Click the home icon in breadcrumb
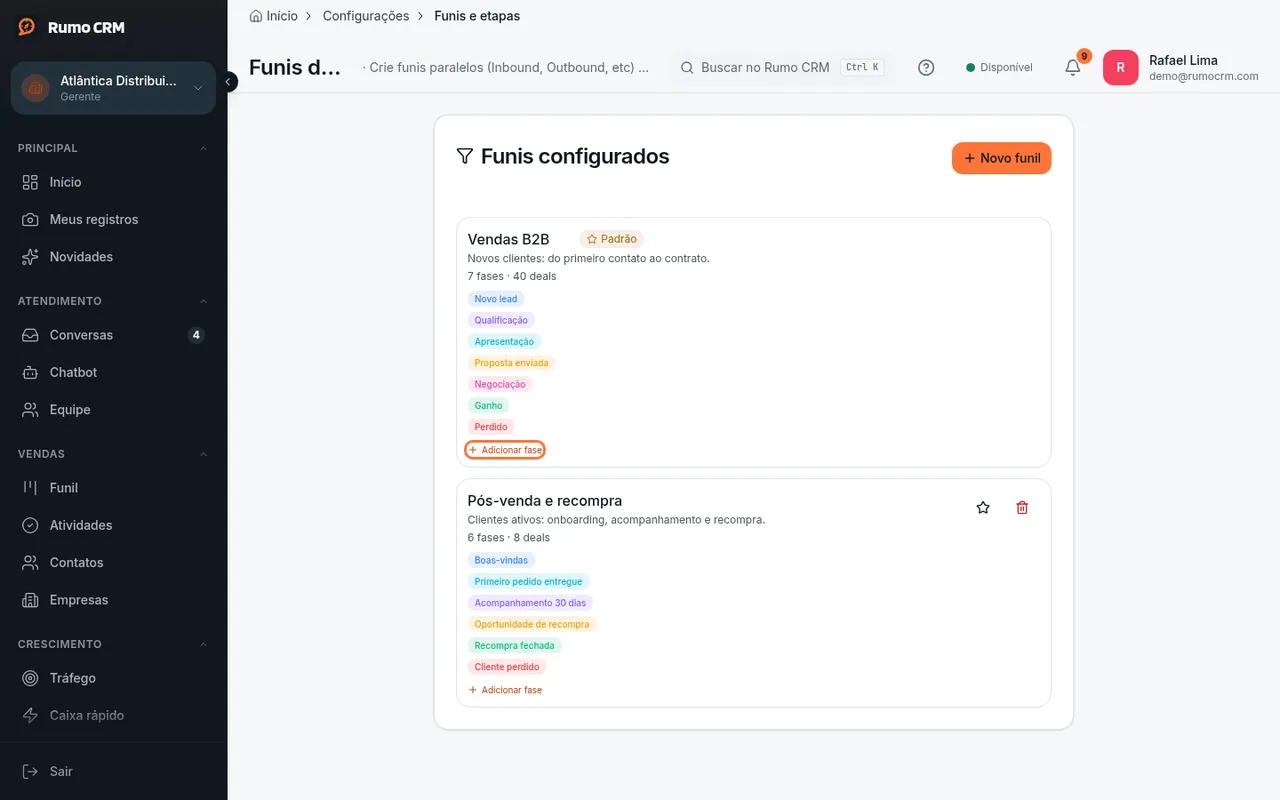 tap(256, 16)
